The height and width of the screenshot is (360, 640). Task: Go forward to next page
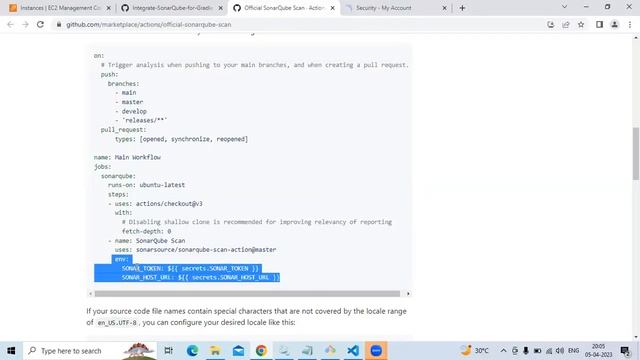[x=25, y=24]
